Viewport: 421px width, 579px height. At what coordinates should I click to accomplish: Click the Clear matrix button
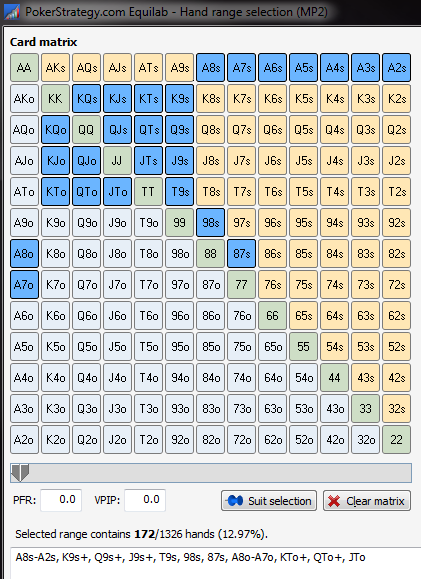pyautogui.click(x=367, y=501)
